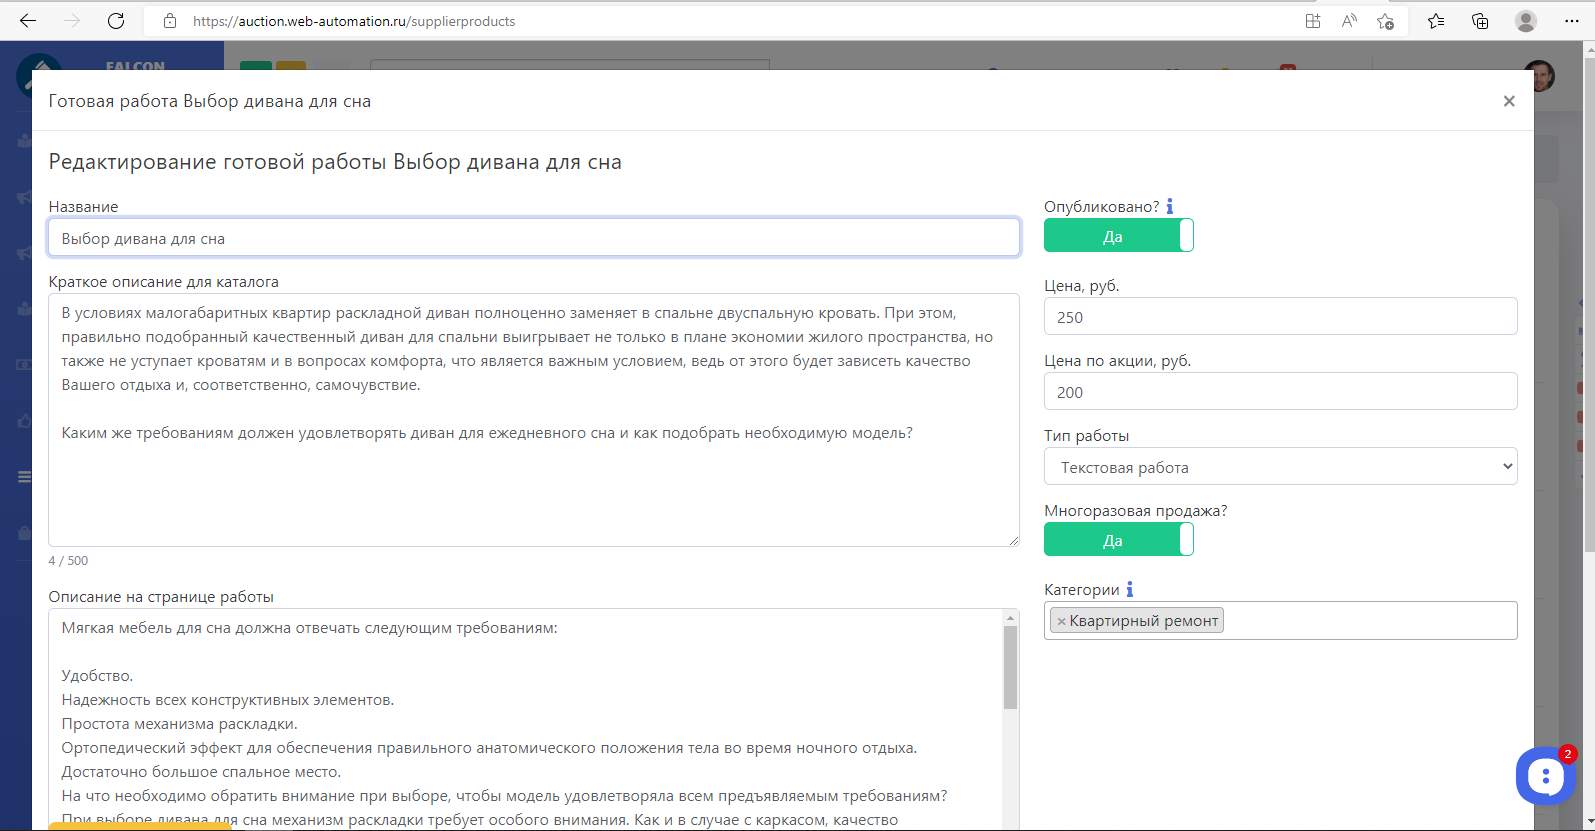Click in the Категории selection box

tap(1370, 621)
